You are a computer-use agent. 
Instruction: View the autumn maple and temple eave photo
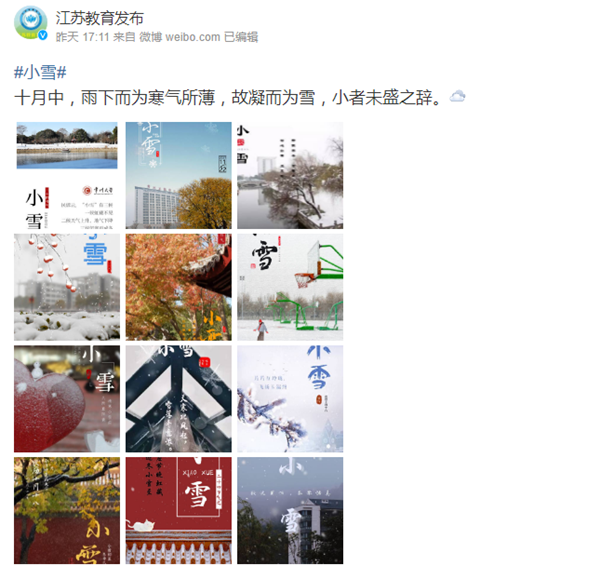click(x=178, y=287)
